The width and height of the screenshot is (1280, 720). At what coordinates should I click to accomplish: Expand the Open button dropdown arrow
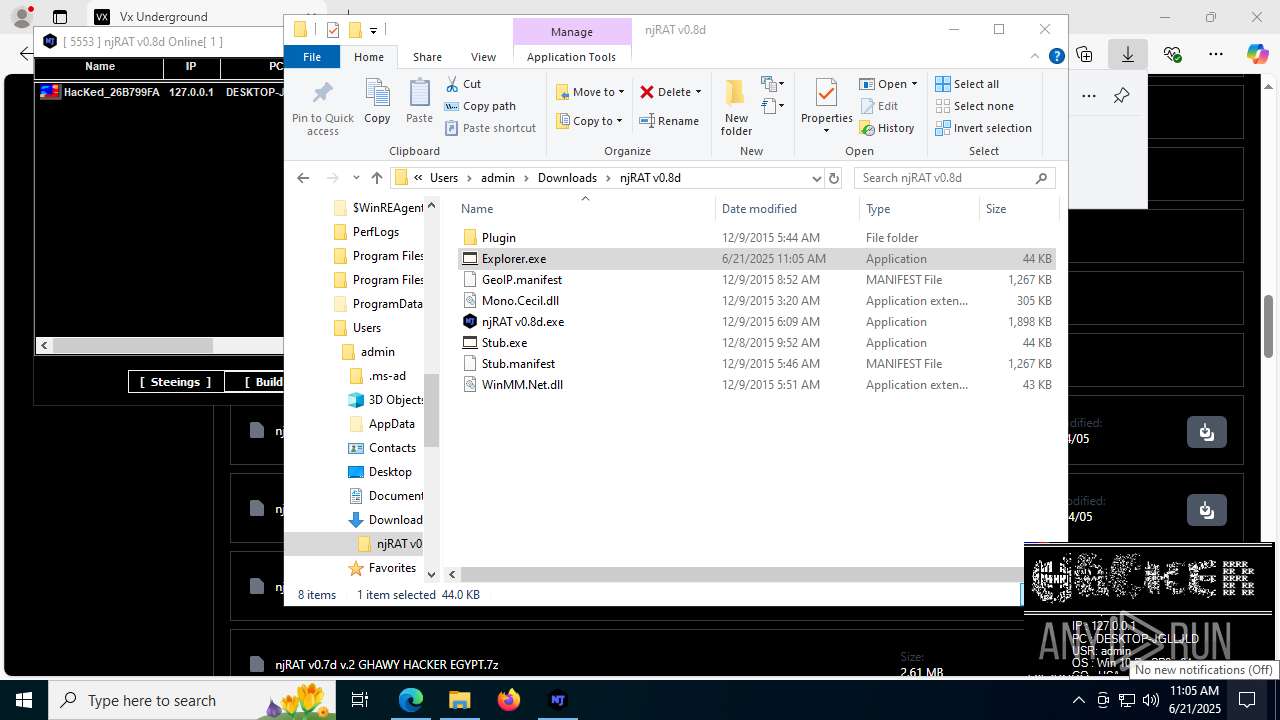914,84
